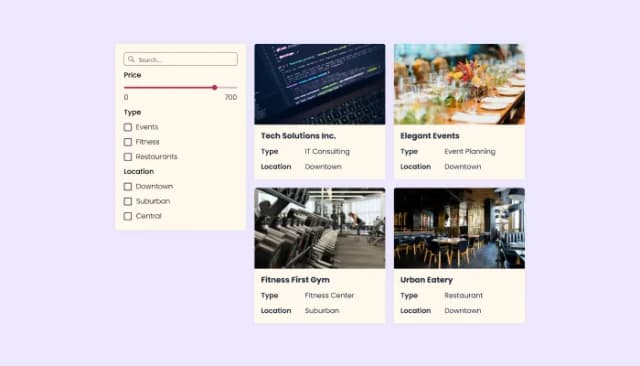Open the Urban Eatery restaurant image
The width and height of the screenshot is (640, 366).
pos(459,228)
